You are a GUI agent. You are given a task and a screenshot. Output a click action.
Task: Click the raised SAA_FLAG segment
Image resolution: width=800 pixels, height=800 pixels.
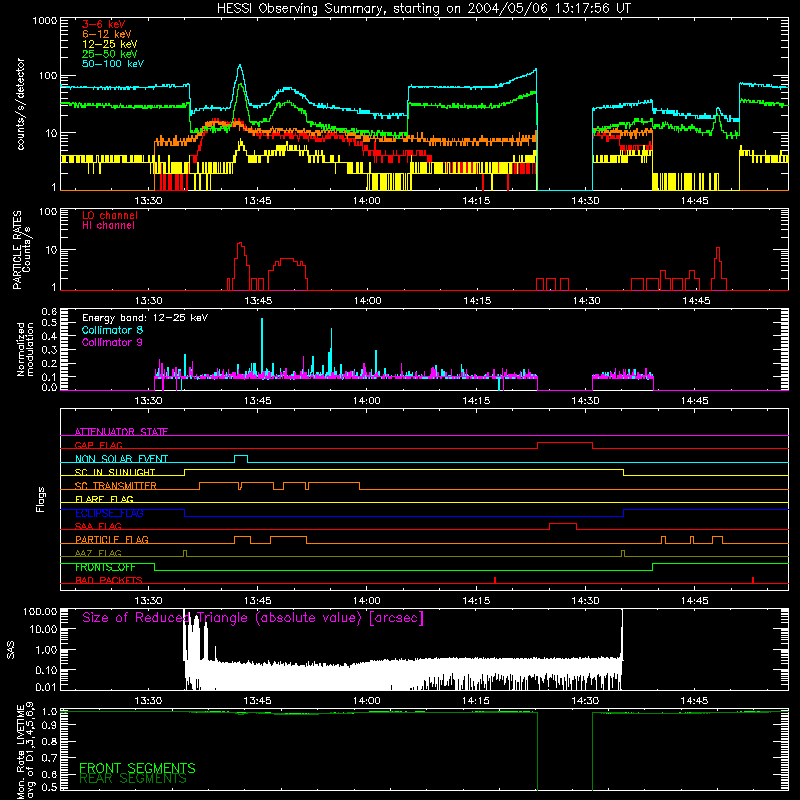click(563, 524)
